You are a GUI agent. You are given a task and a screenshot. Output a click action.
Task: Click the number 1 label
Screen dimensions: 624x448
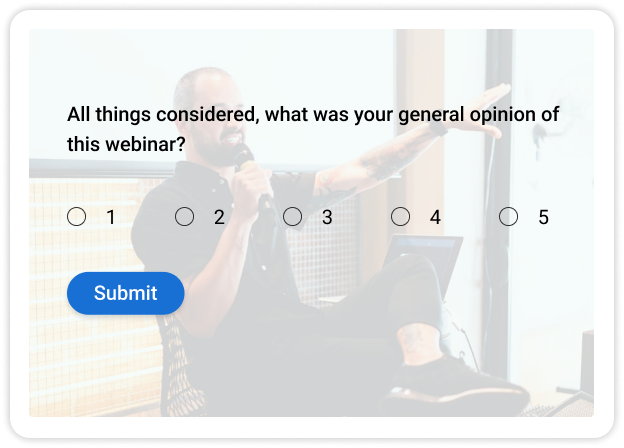pyautogui.click(x=111, y=217)
